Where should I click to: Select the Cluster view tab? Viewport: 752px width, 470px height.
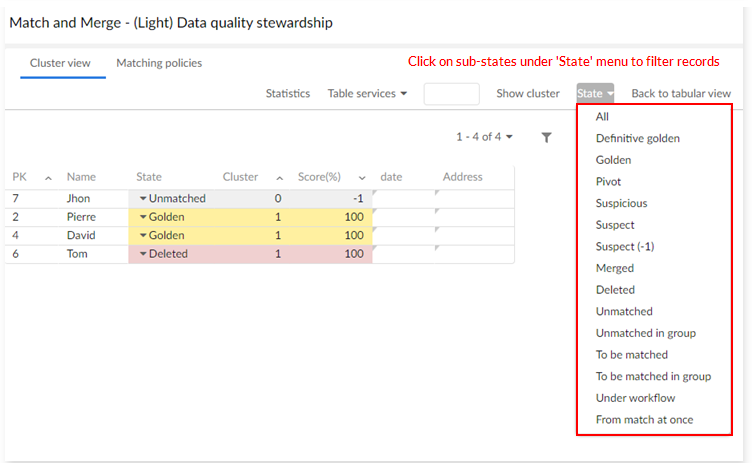coord(60,63)
